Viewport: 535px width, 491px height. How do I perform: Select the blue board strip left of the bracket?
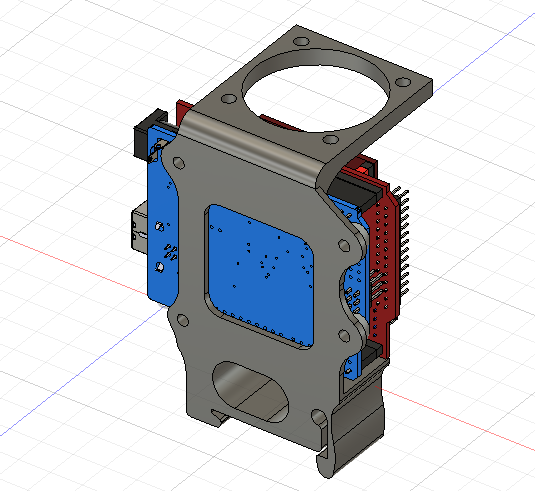[x=162, y=218]
